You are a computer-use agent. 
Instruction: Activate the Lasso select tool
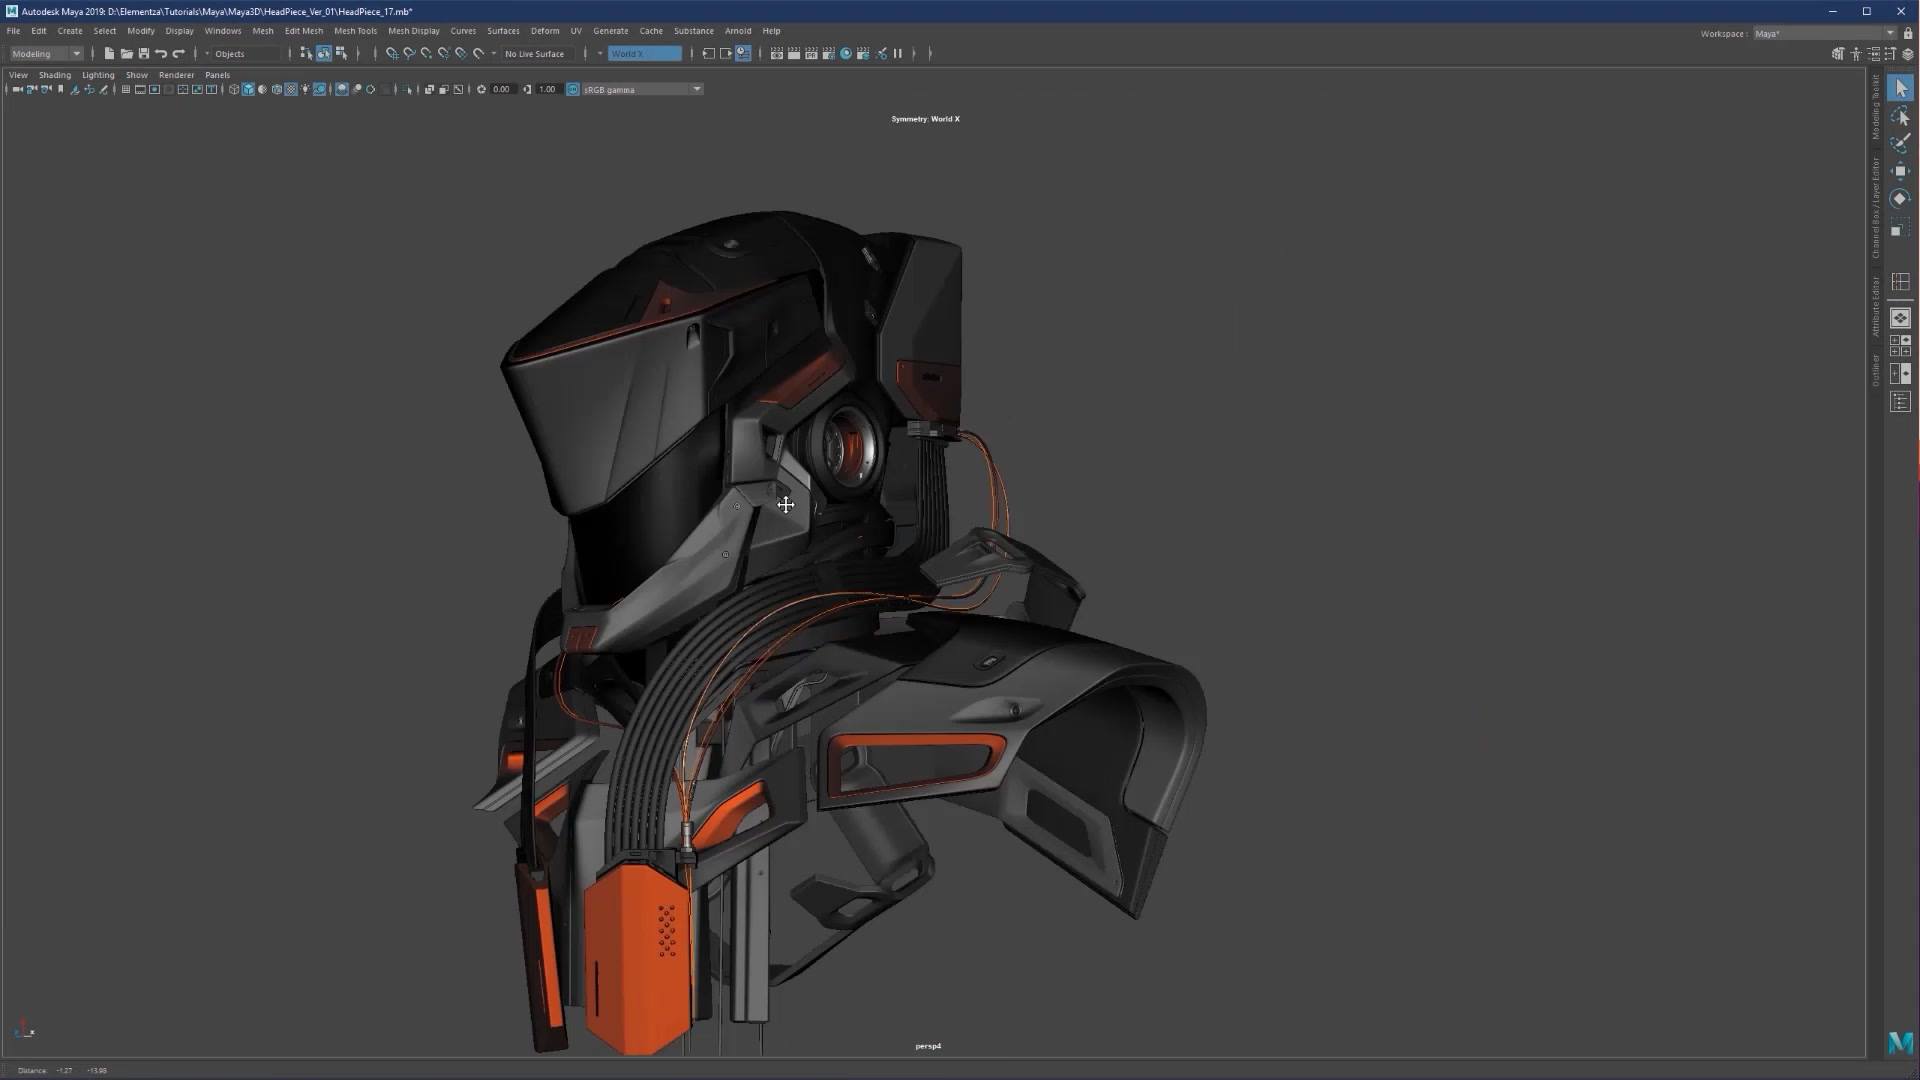tap(1901, 116)
